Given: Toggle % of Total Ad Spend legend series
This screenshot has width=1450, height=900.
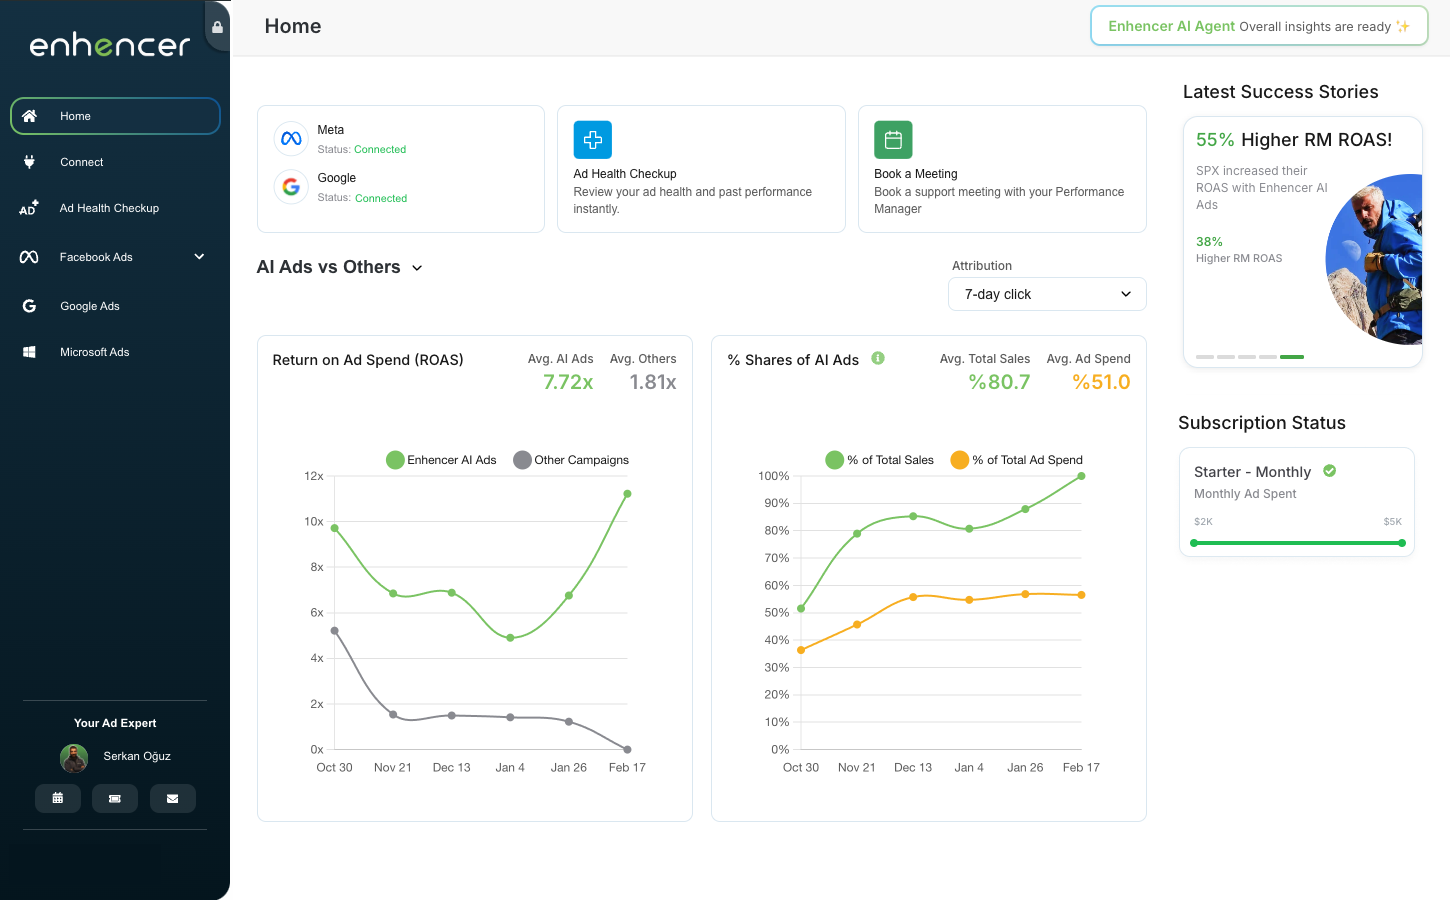Looking at the screenshot, I should click(1017, 460).
